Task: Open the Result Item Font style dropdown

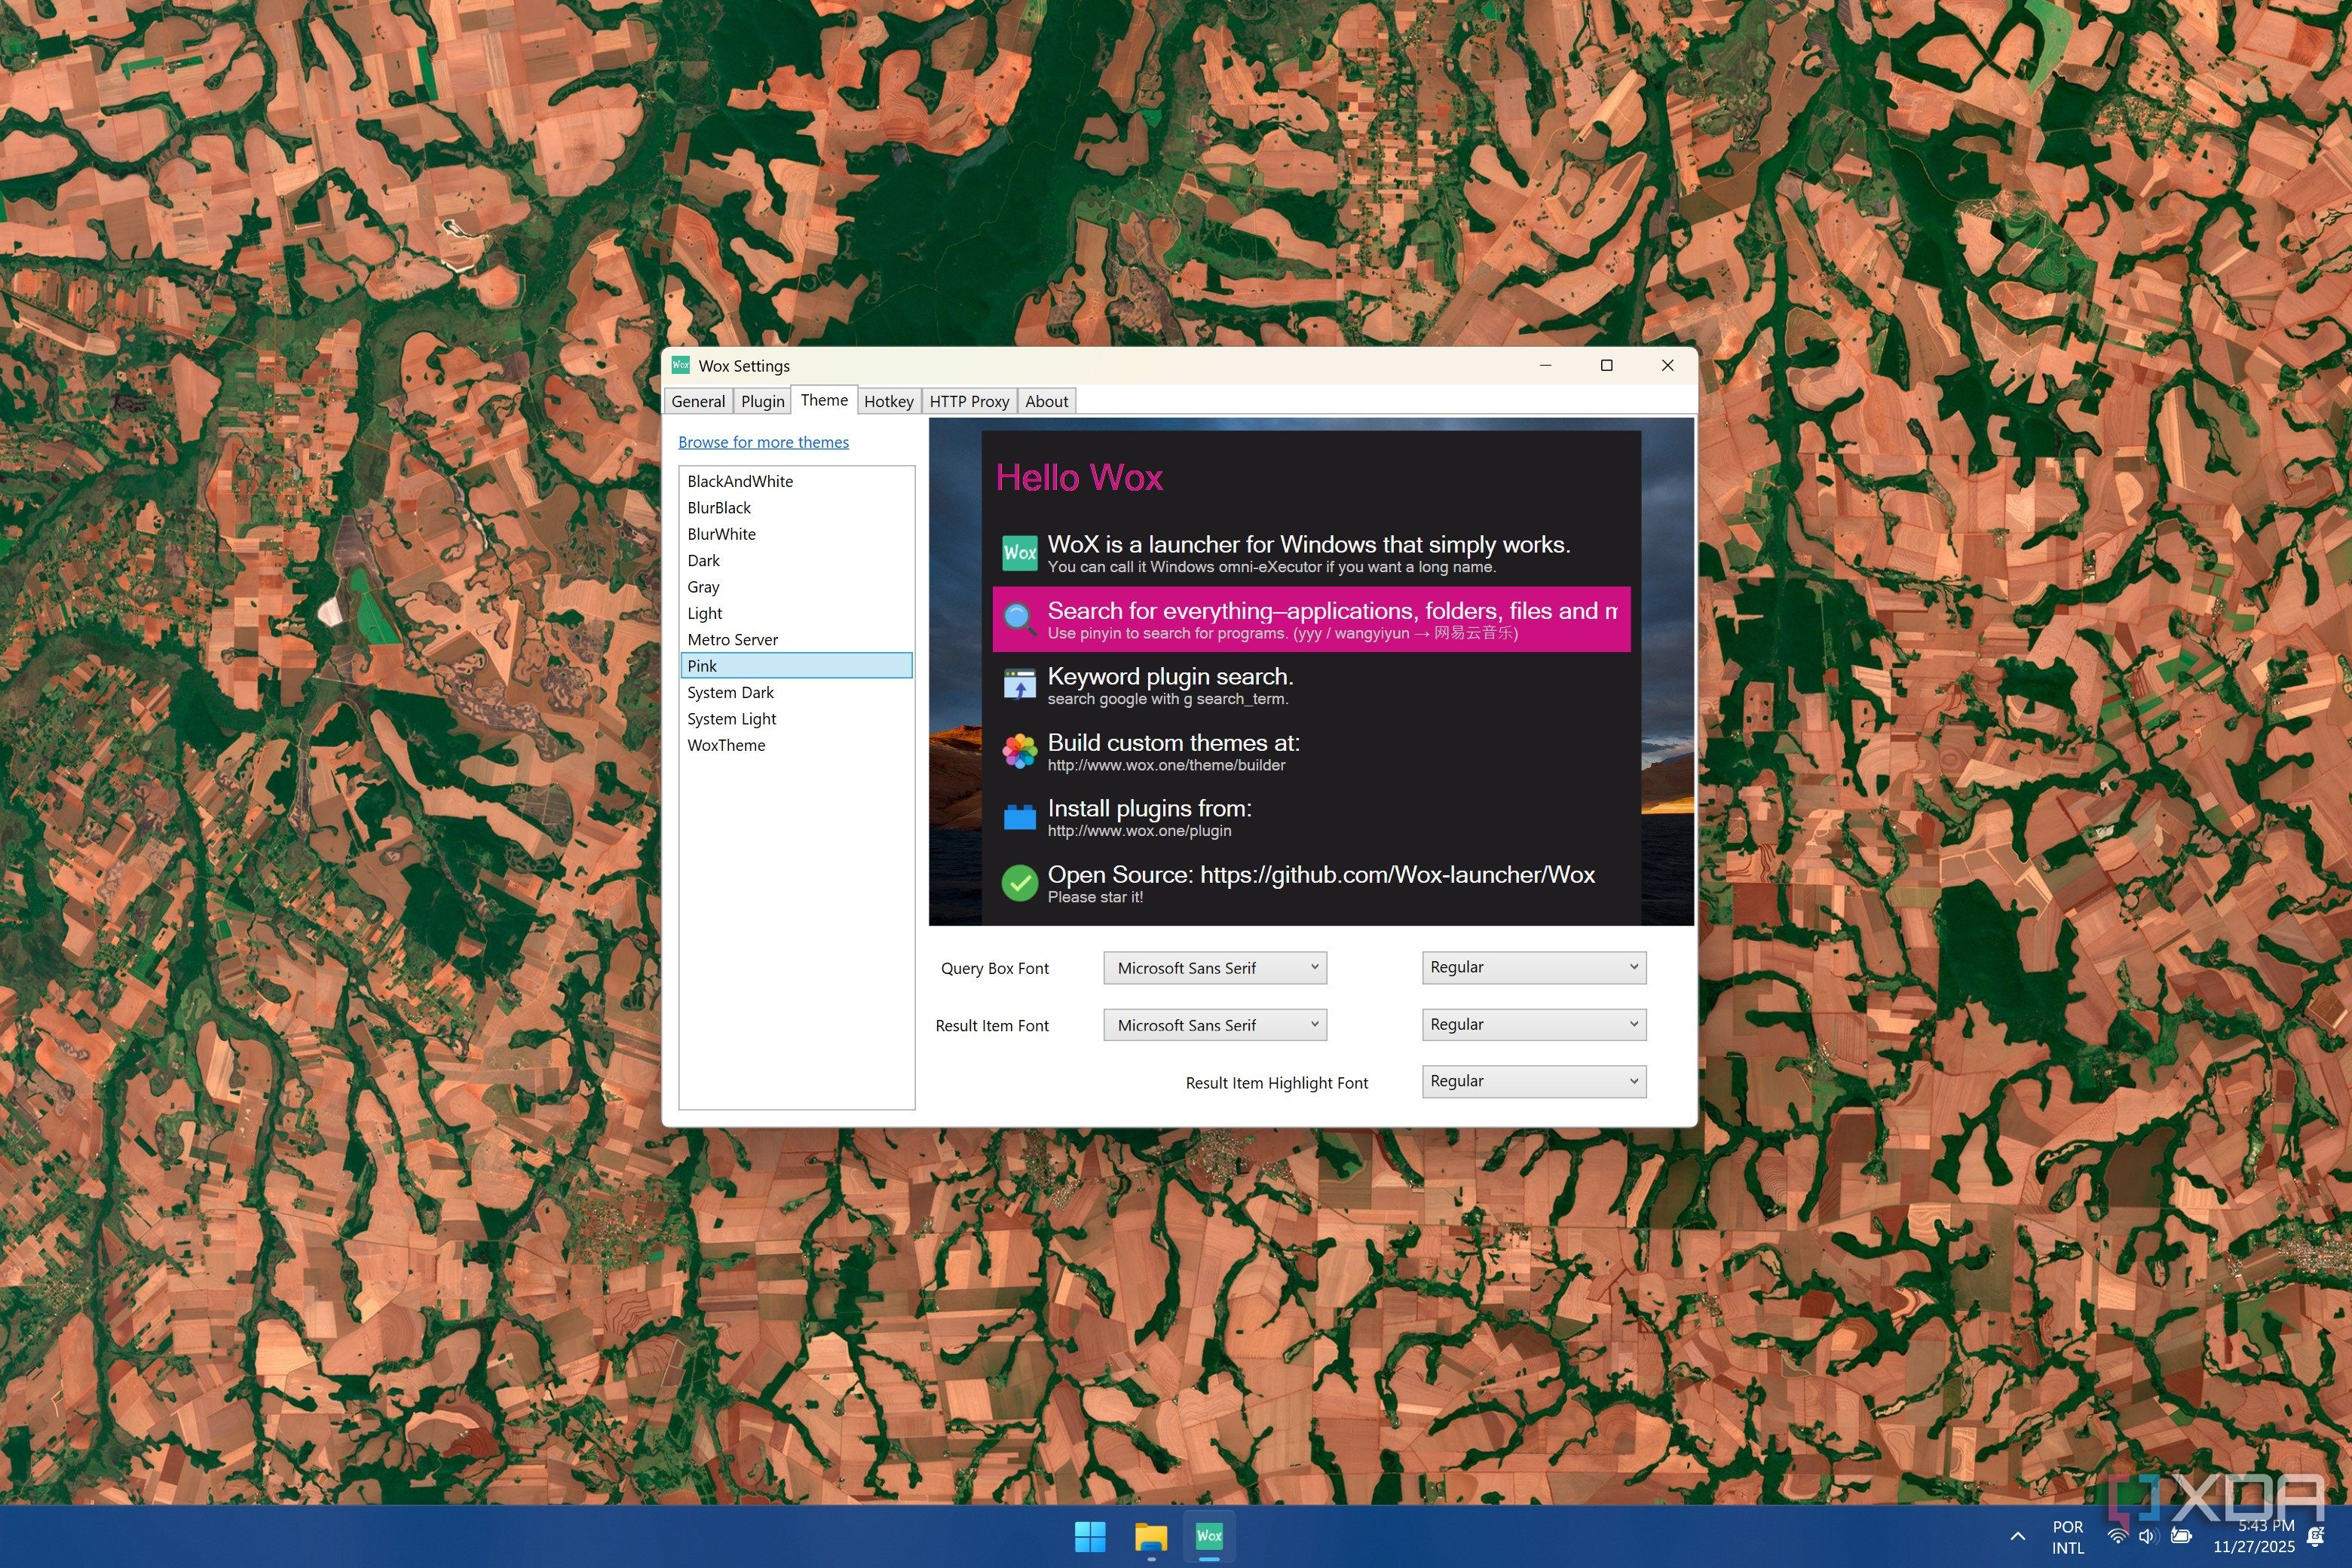Action: (1534, 1024)
